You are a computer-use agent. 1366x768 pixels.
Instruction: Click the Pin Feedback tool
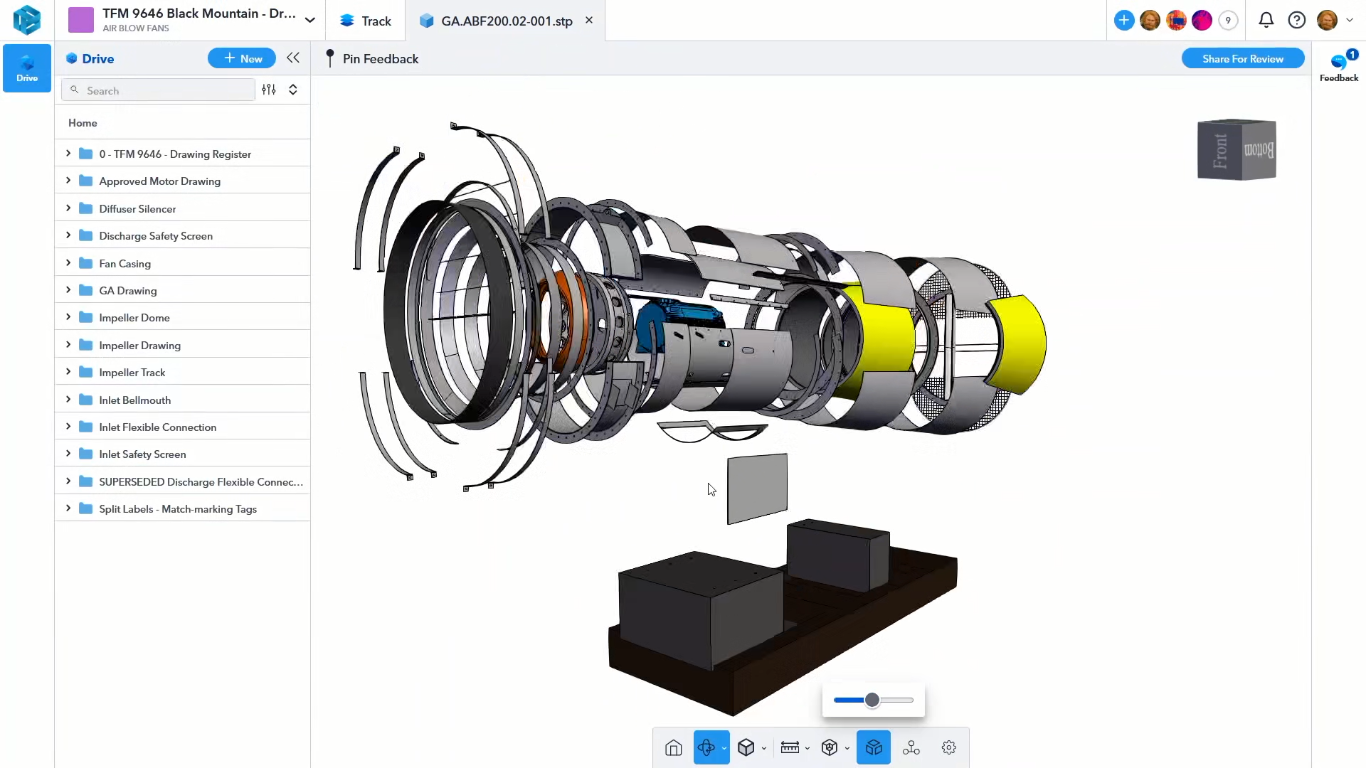pos(372,59)
